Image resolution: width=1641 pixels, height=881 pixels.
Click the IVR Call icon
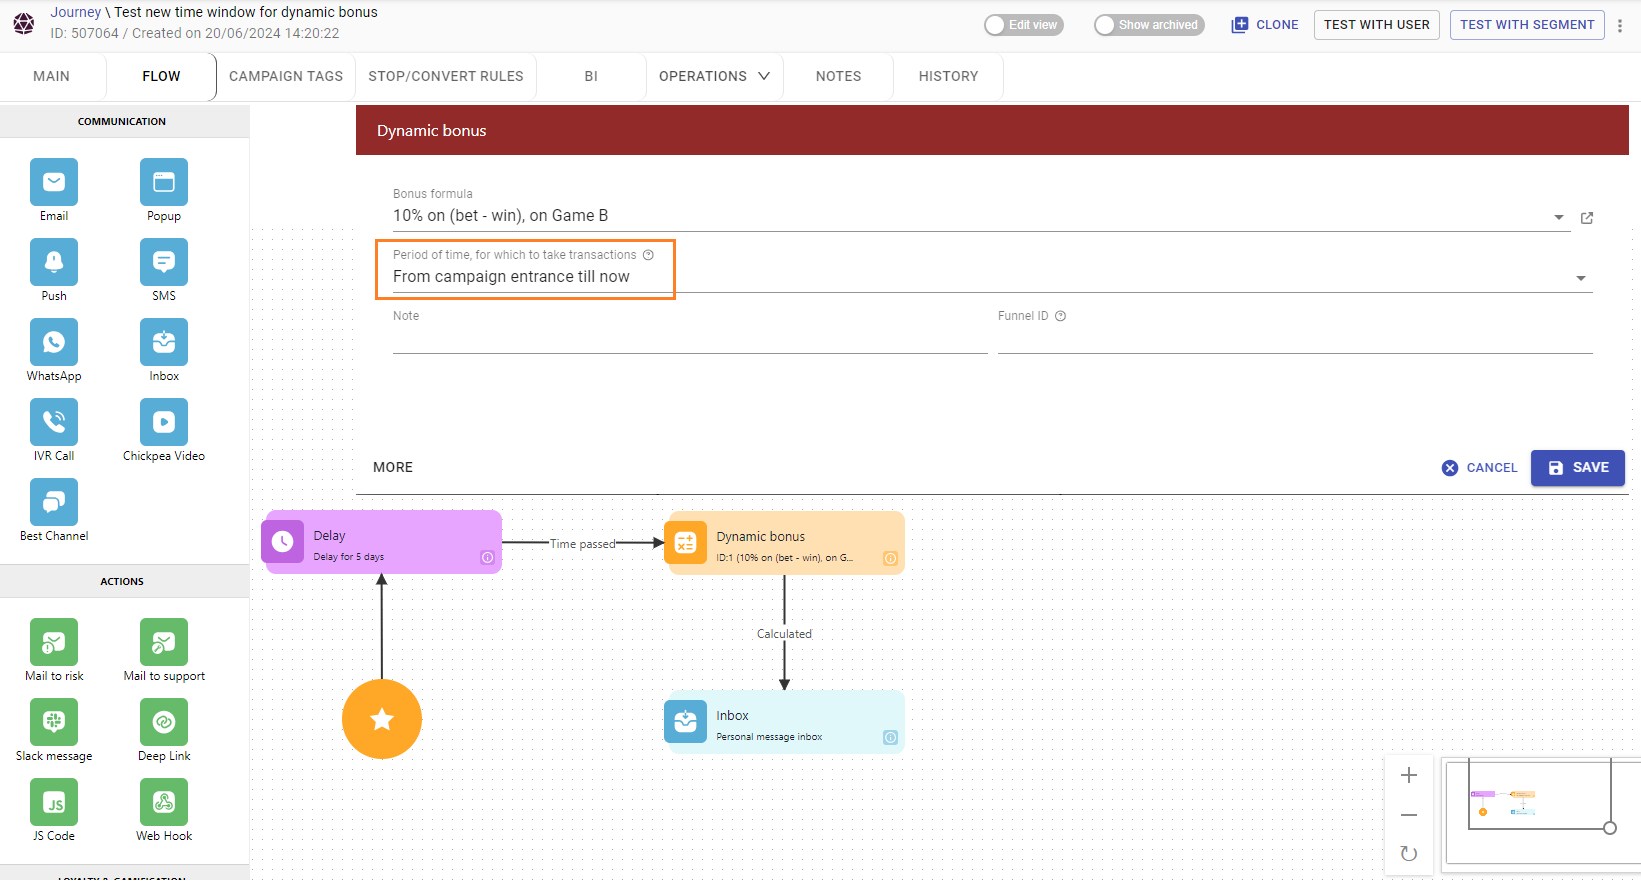pyautogui.click(x=54, y=422)
